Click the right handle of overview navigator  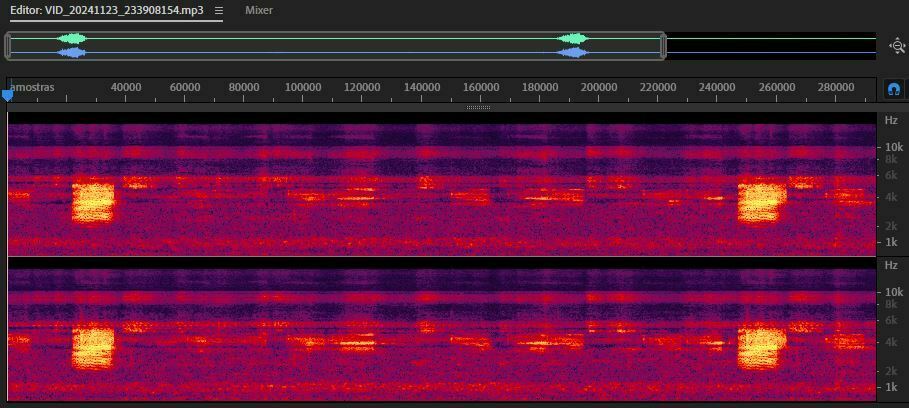point(663,46)
